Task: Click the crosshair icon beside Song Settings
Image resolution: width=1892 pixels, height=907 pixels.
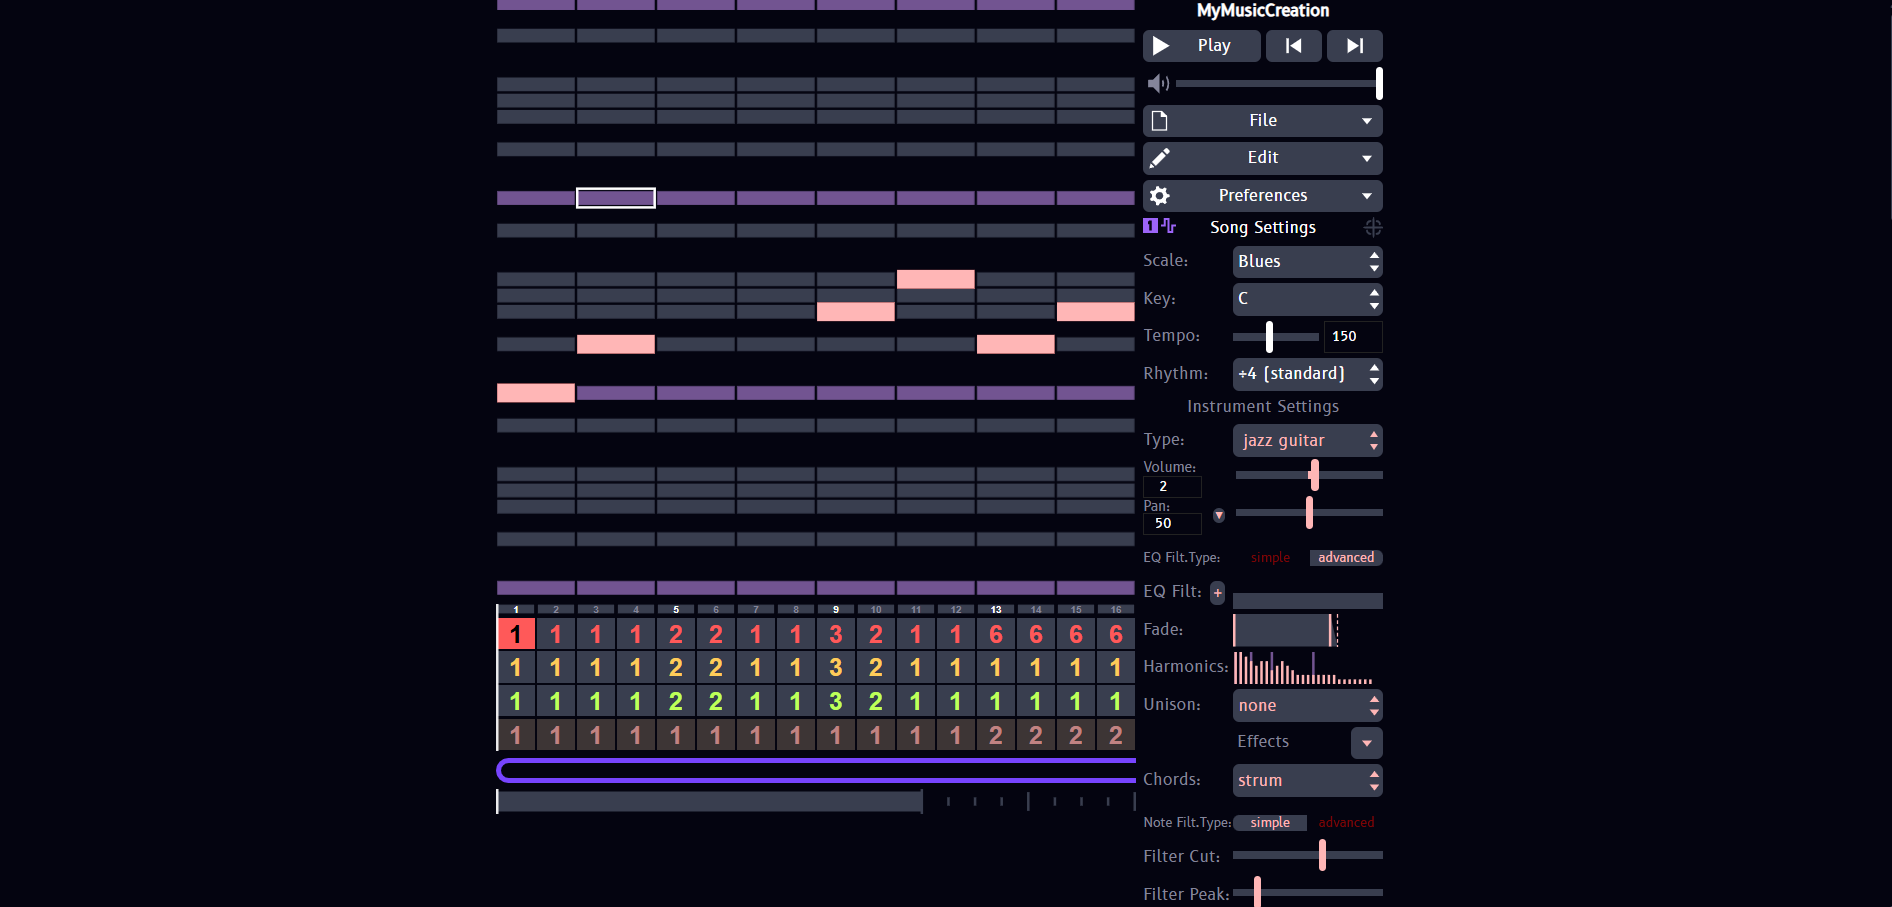Action: [1372, 228]
